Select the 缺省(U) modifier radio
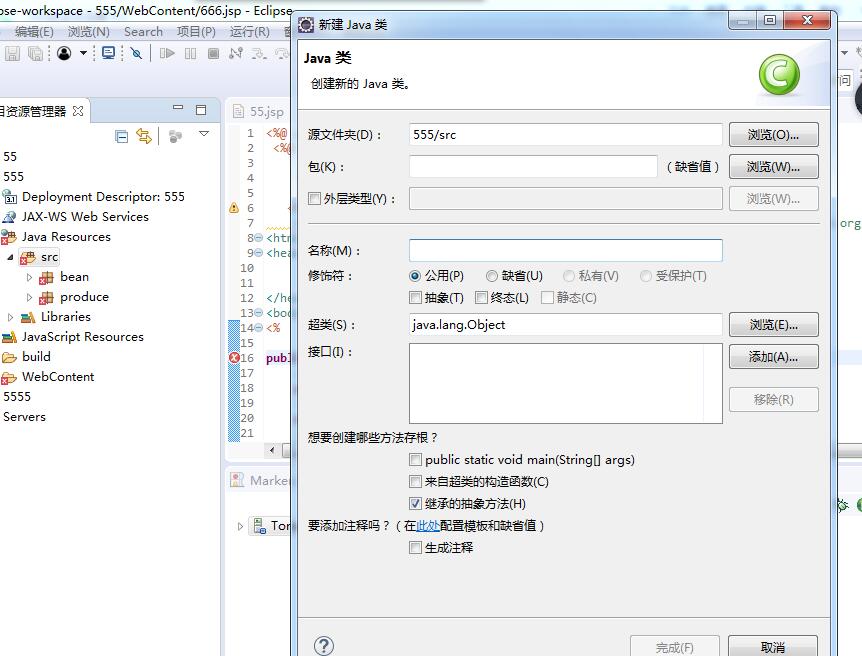 pyautogui.click(x=491, y=276)
